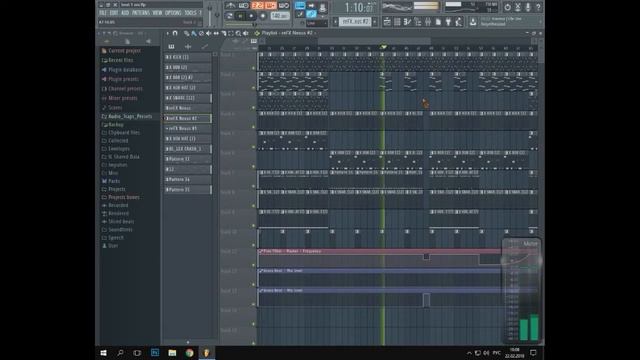Open Chrome from the Windows taskbar
Screen dimensions: 640x360
pos(189,353)
